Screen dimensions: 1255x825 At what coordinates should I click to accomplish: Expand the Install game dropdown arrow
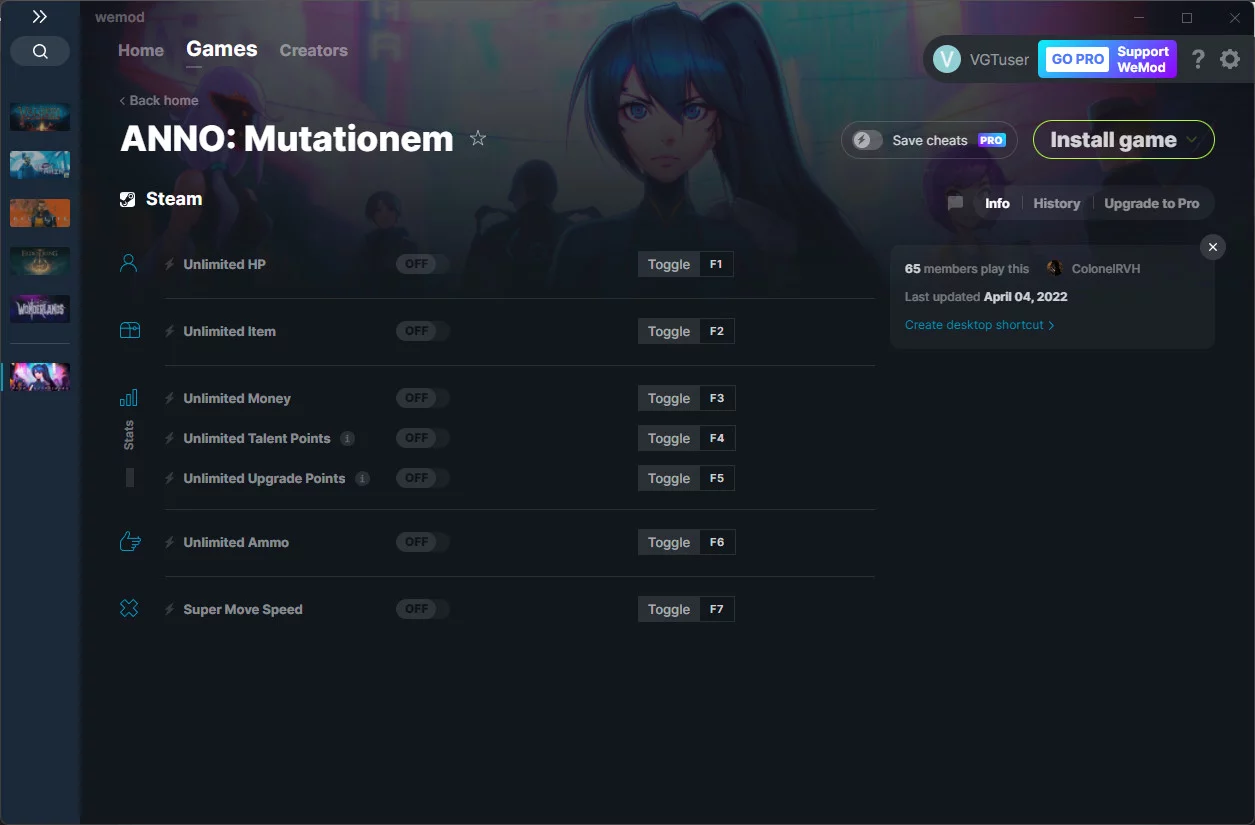click(x=1192, y=140)
